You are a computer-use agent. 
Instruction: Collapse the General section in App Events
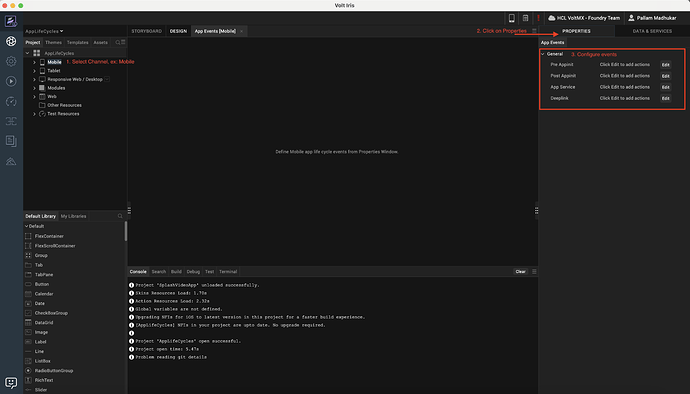tap(543, 54)
